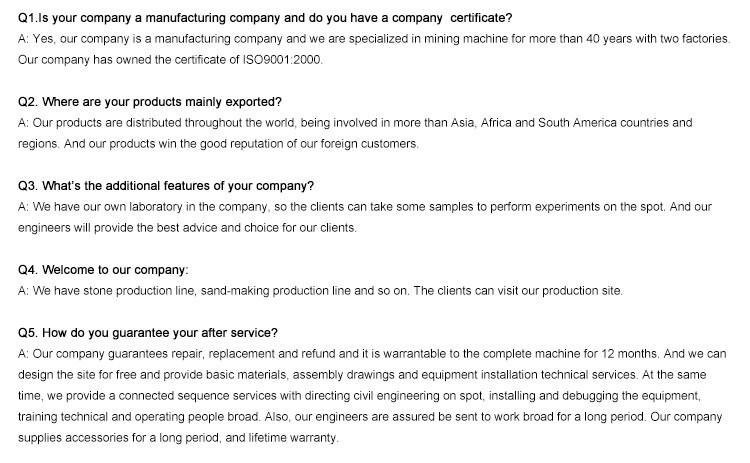The image size is (750, 463).
Task: Click the line about accessories and lifetime warranty
Action: [x=180, y=436]
